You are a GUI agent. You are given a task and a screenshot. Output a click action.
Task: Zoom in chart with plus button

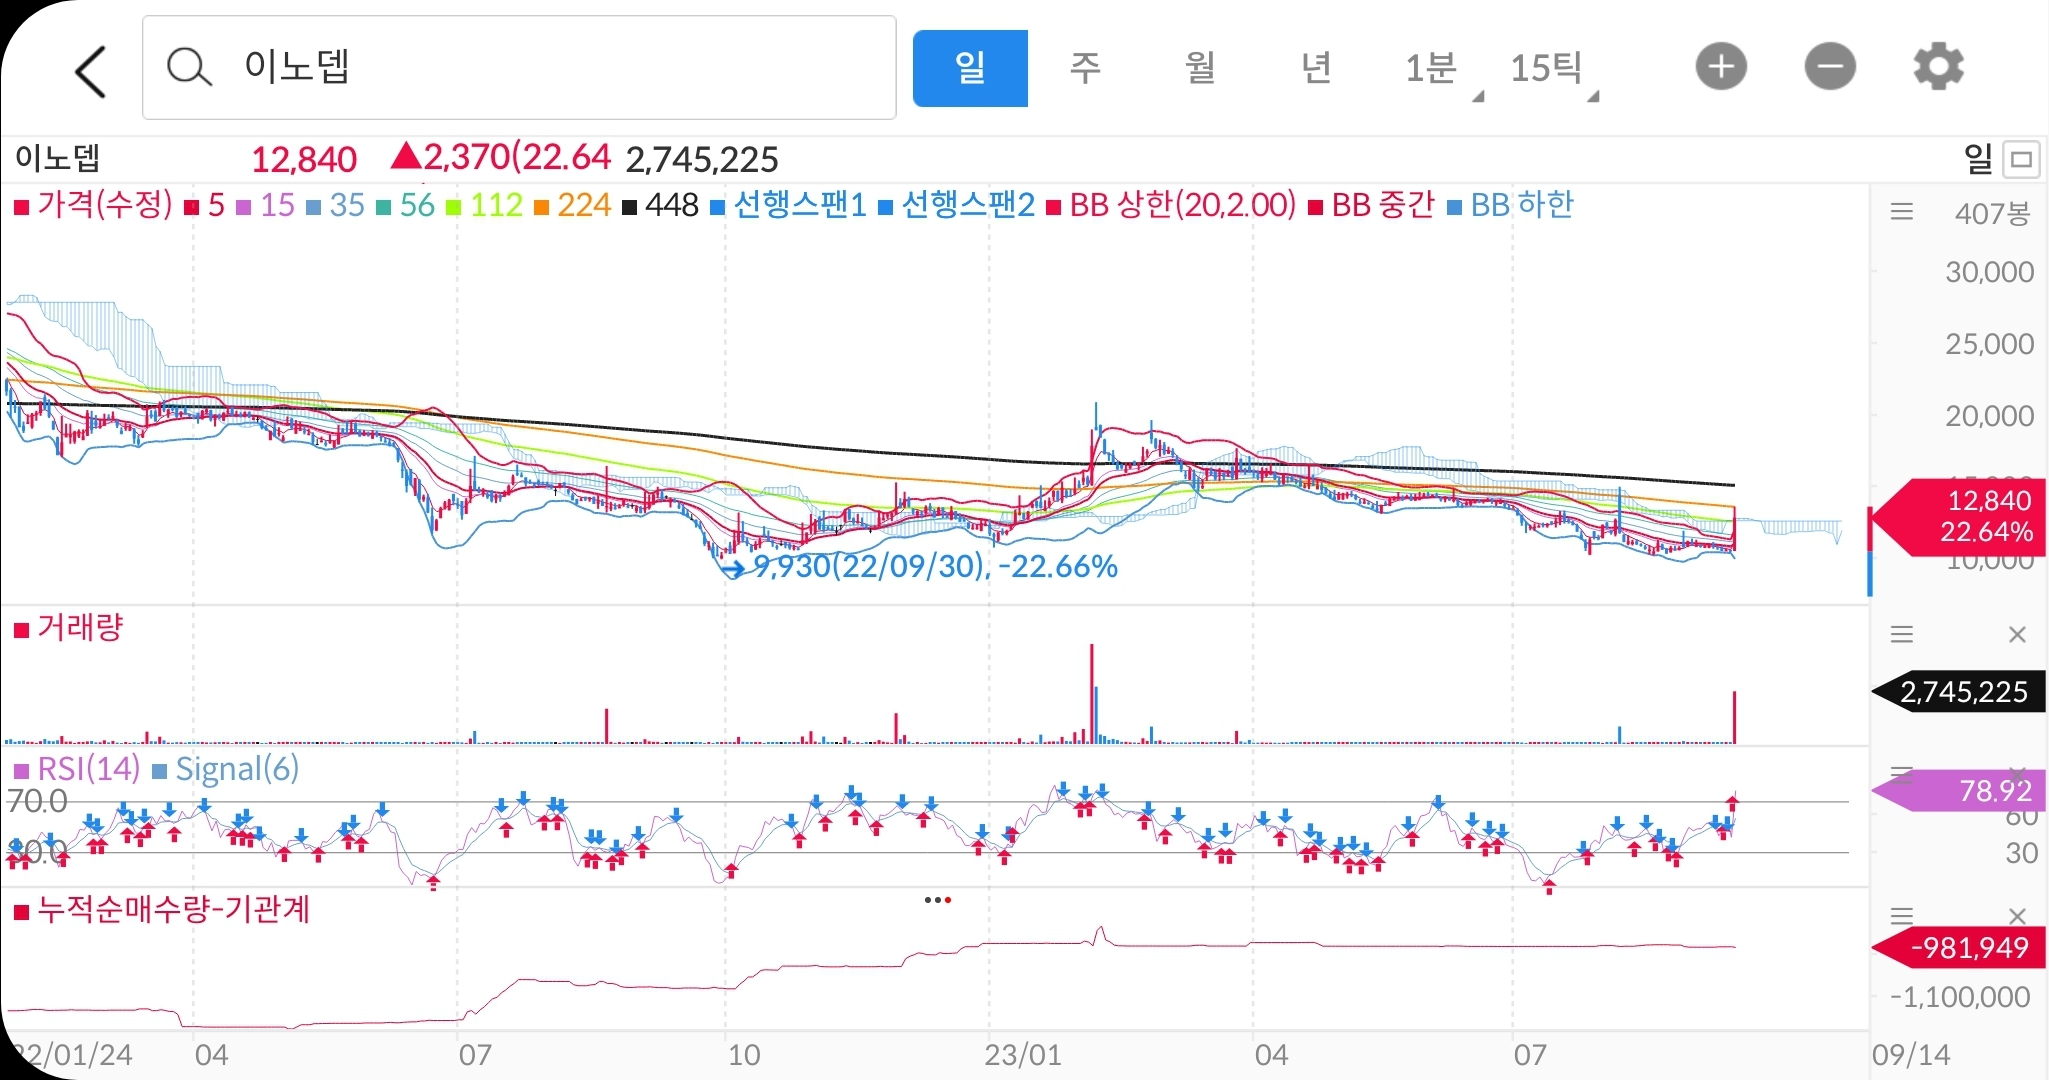pyautogui.click(x=1720, y=68)
